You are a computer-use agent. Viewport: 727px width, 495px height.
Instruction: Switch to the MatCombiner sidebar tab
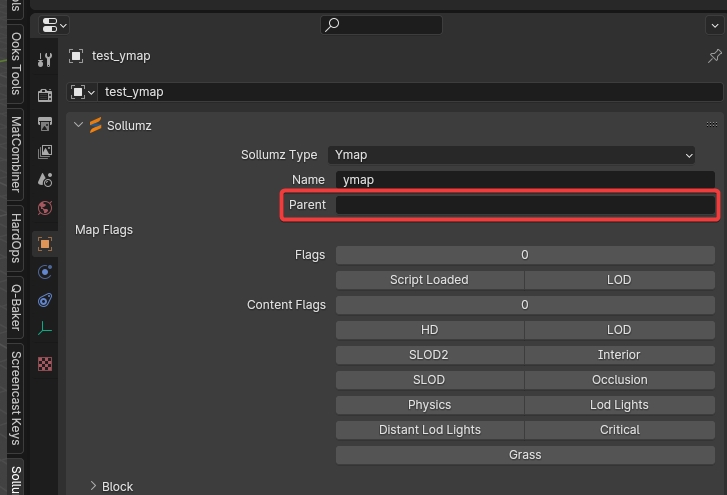click(16, 154)
